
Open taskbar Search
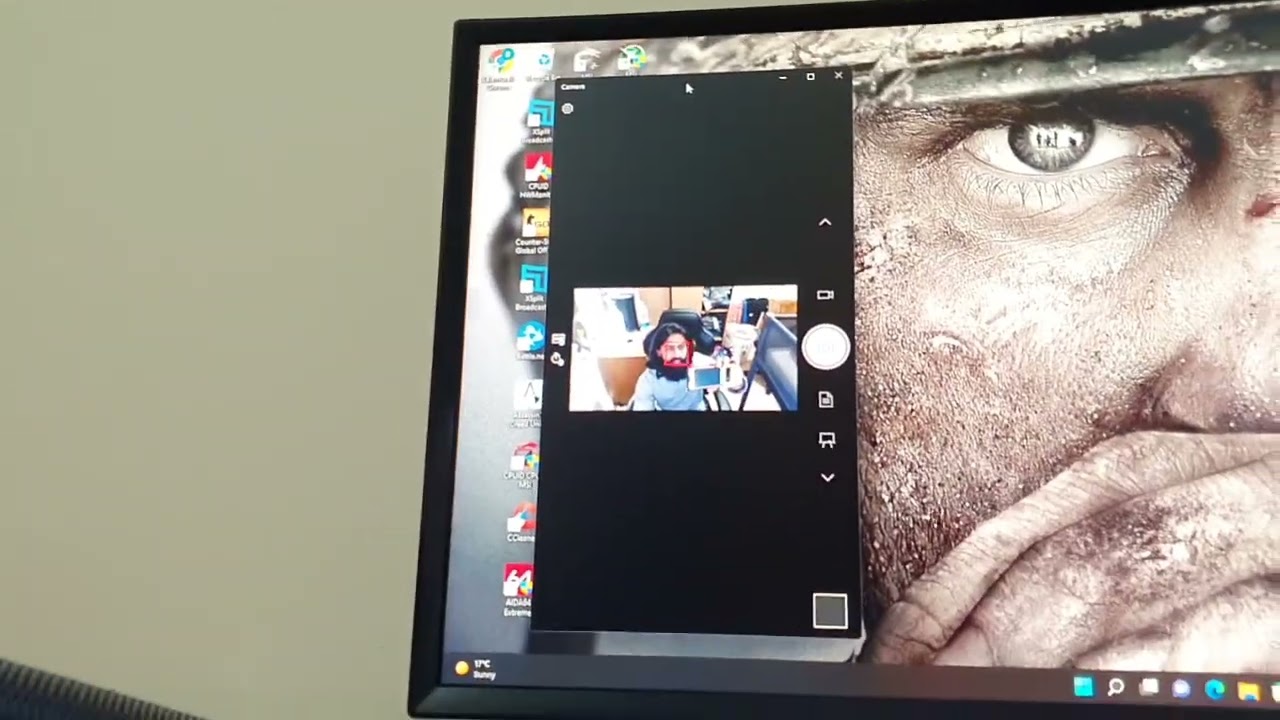[1116, 687]
